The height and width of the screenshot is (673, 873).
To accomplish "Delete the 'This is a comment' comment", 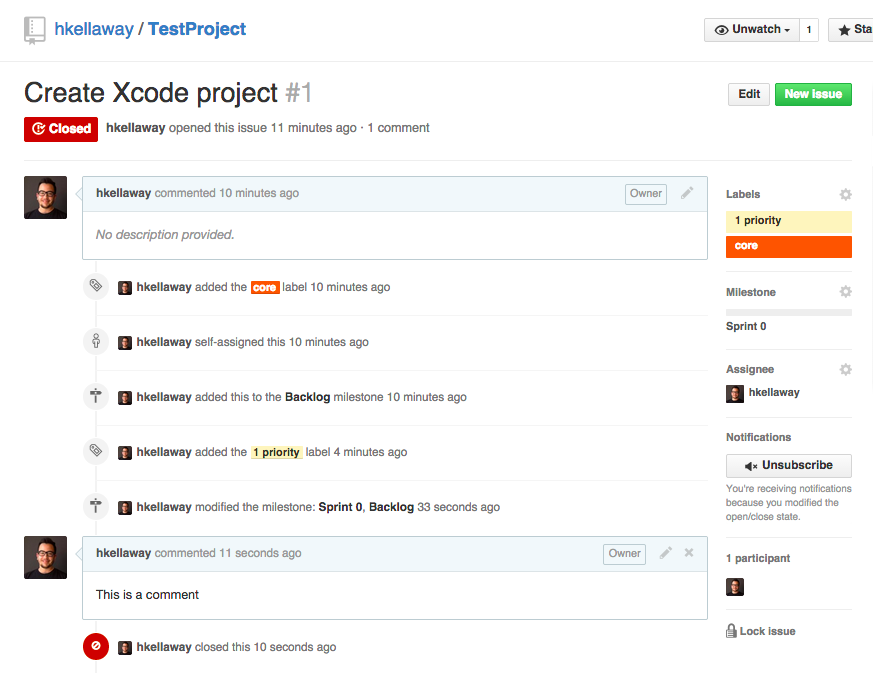I will 689,553.
